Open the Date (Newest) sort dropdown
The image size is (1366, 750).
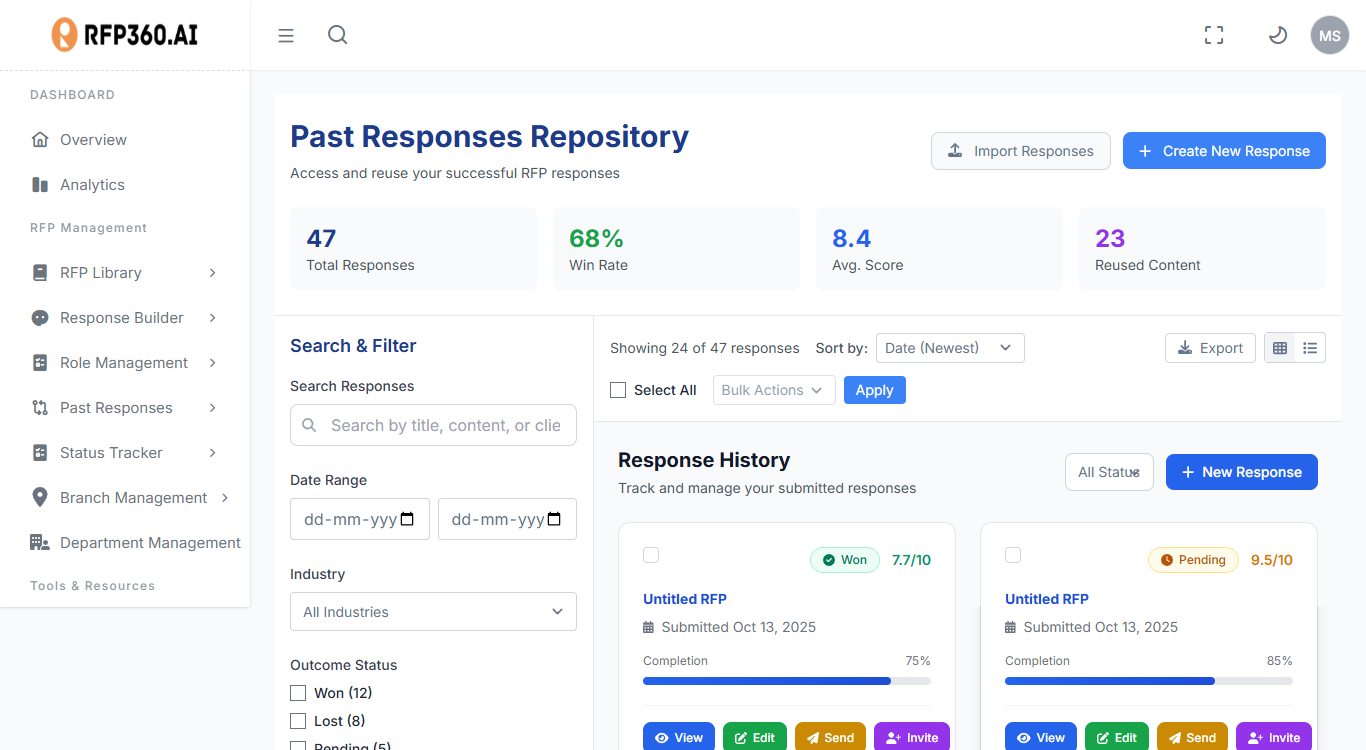949,347
